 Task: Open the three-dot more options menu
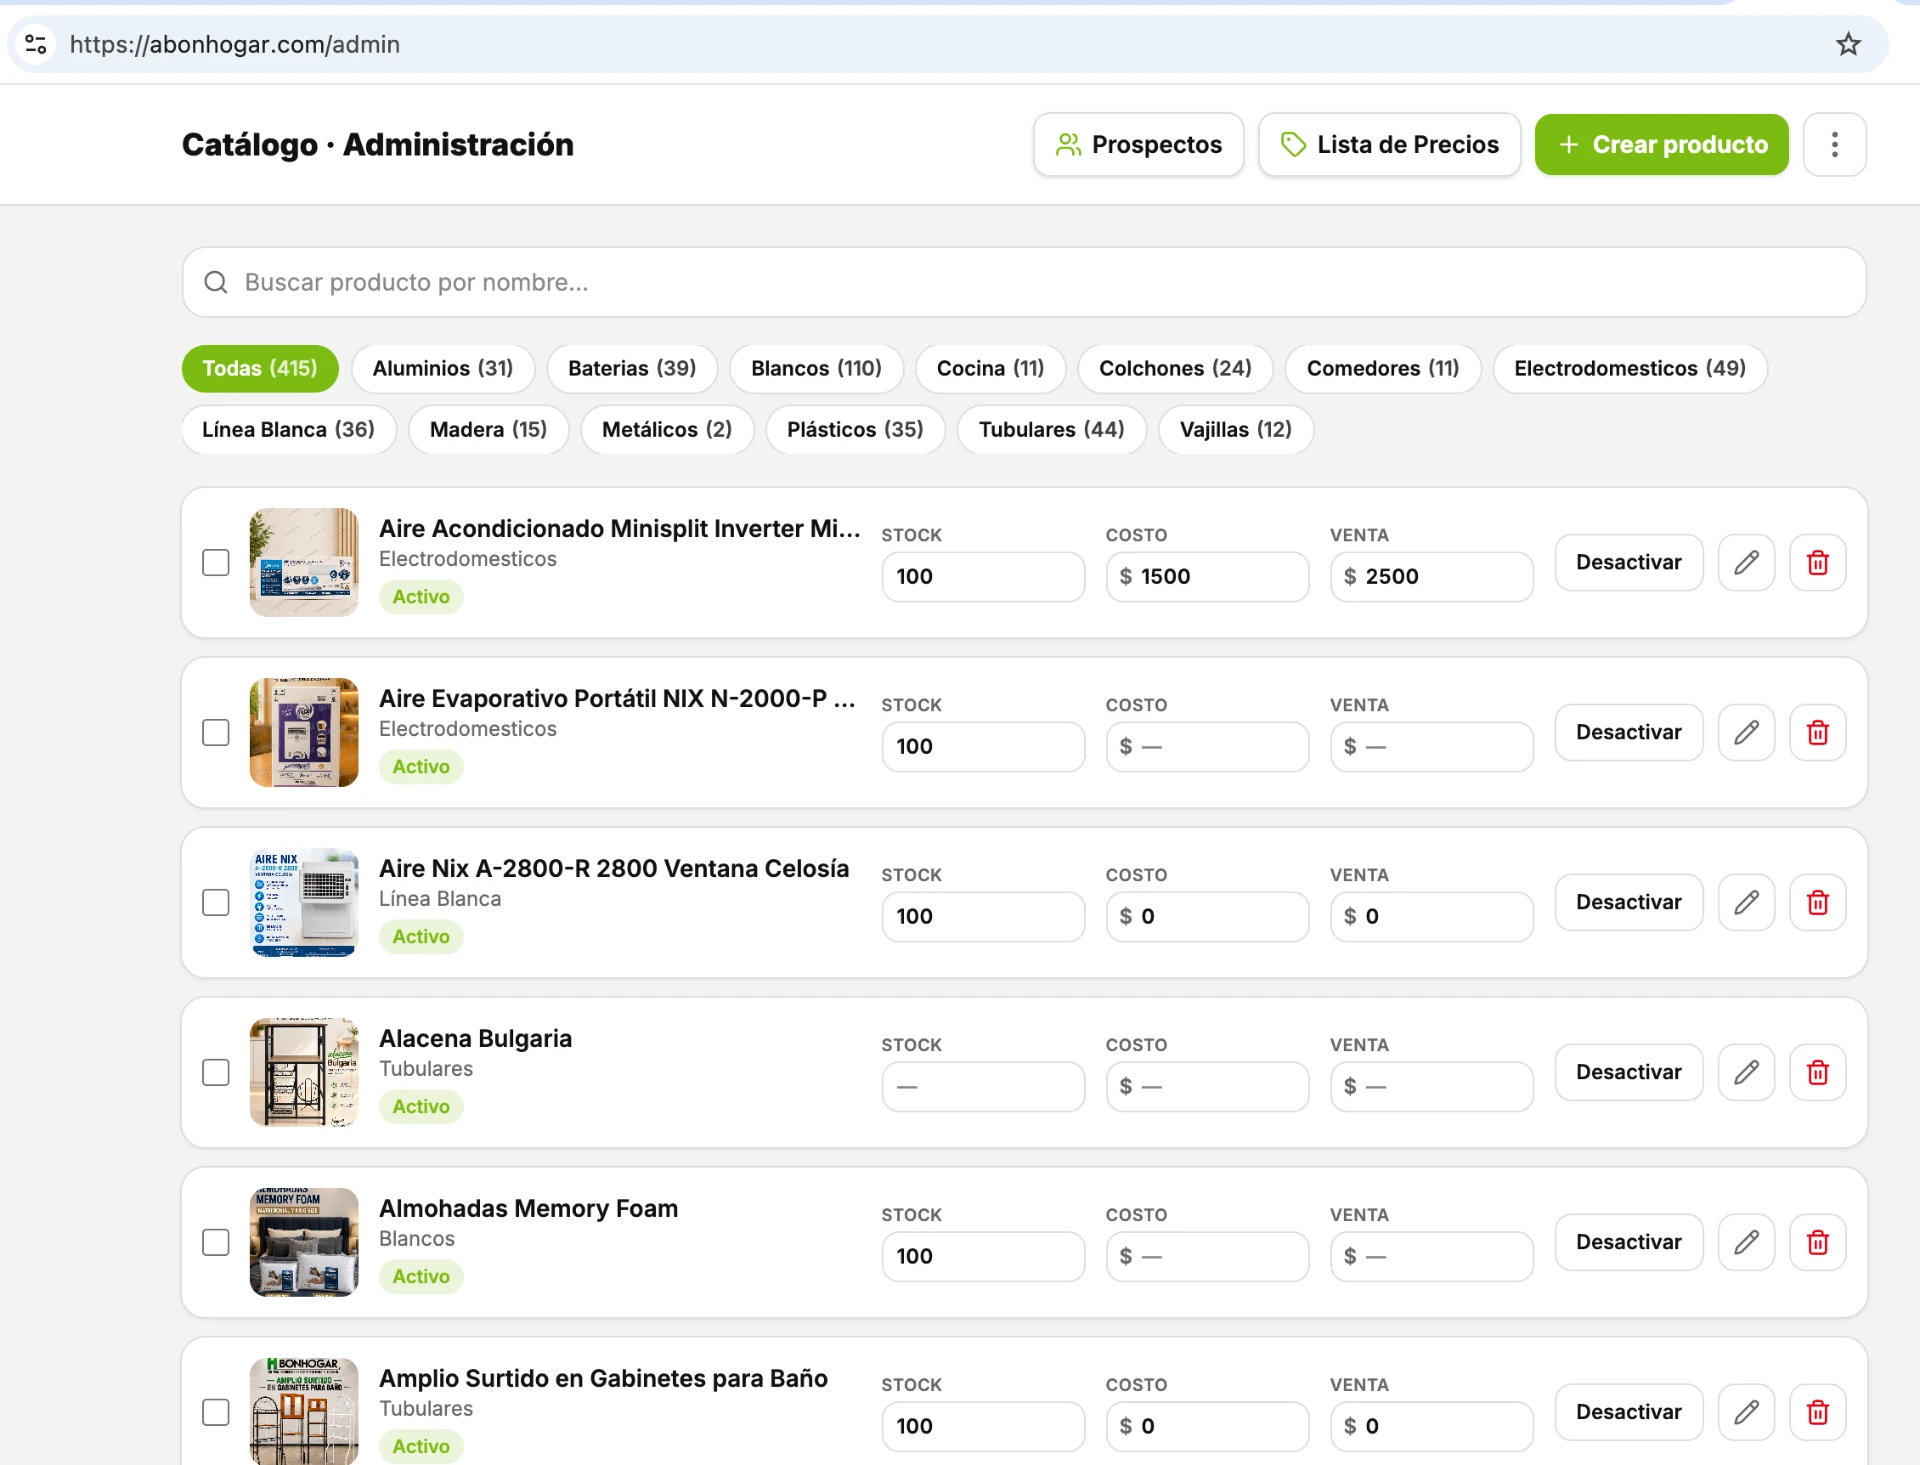click(x=1834, y=145)
